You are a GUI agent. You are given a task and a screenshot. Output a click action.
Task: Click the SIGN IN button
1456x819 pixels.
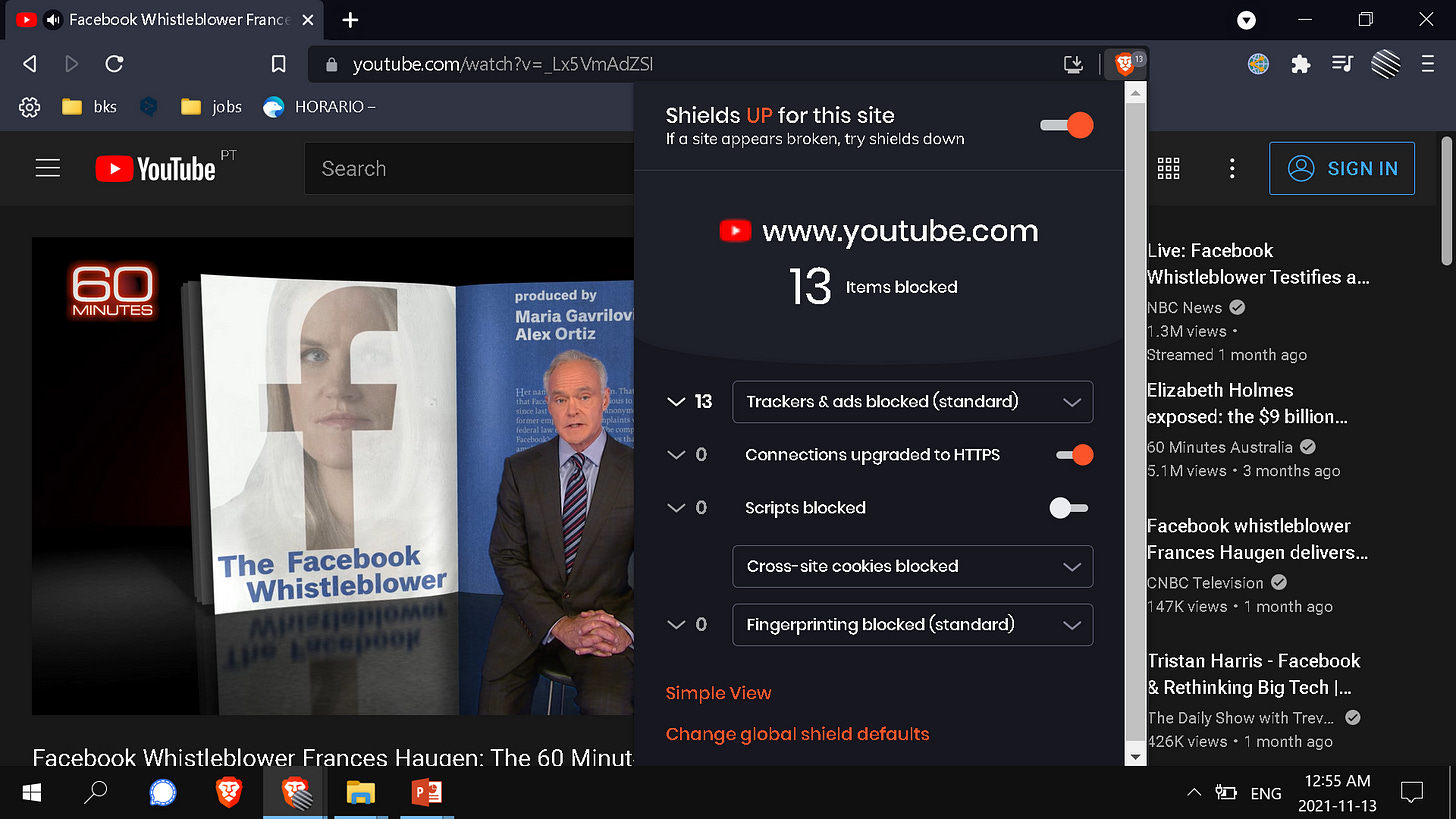coord(1342,168)
